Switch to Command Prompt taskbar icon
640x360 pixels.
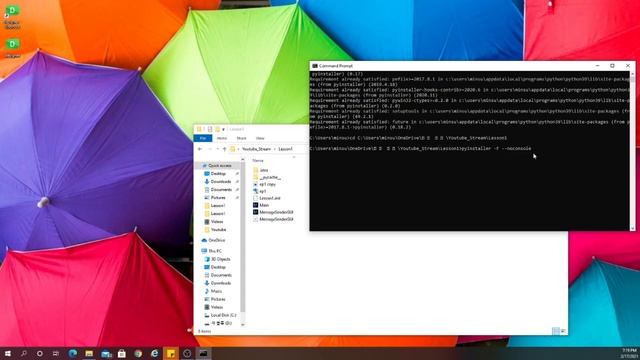coord(203,353)
